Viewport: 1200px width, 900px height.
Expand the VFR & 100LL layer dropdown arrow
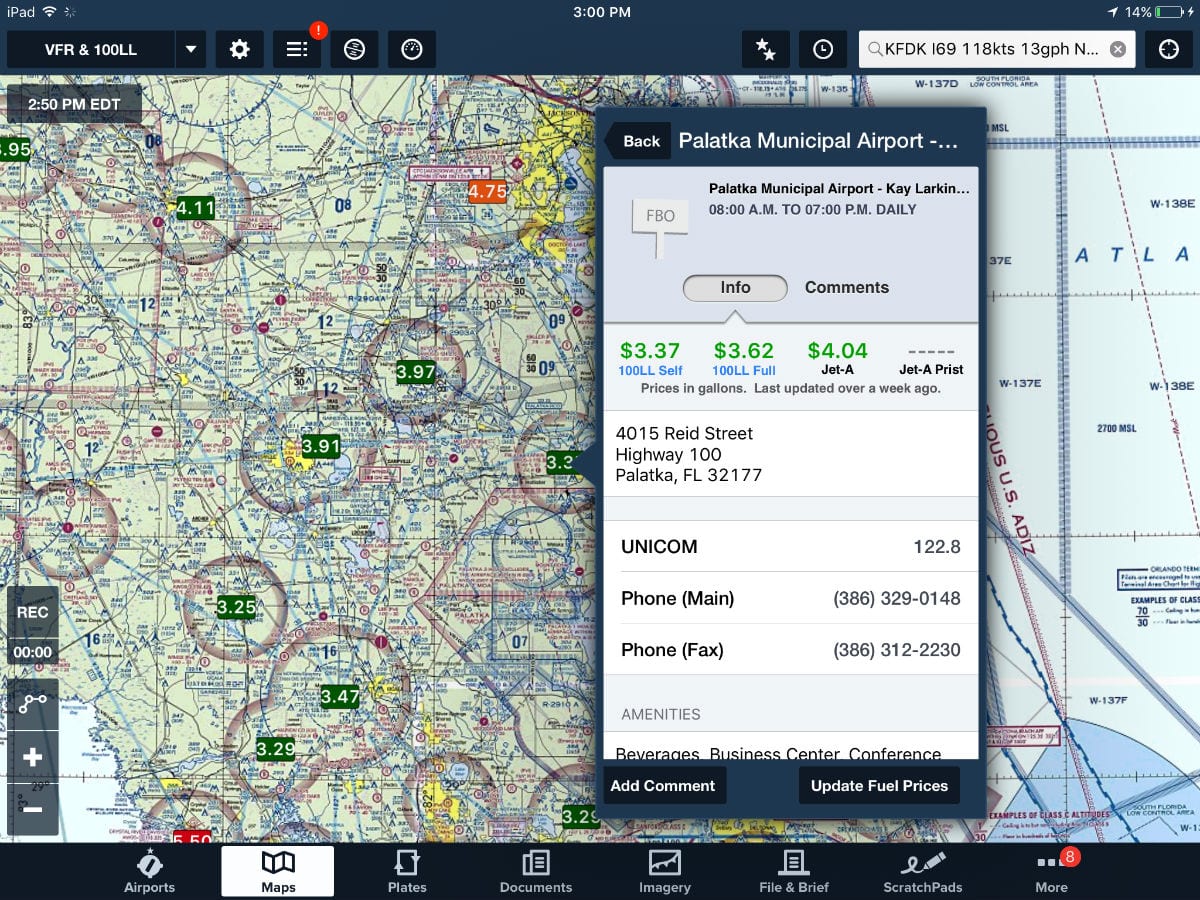click(191, 49)
